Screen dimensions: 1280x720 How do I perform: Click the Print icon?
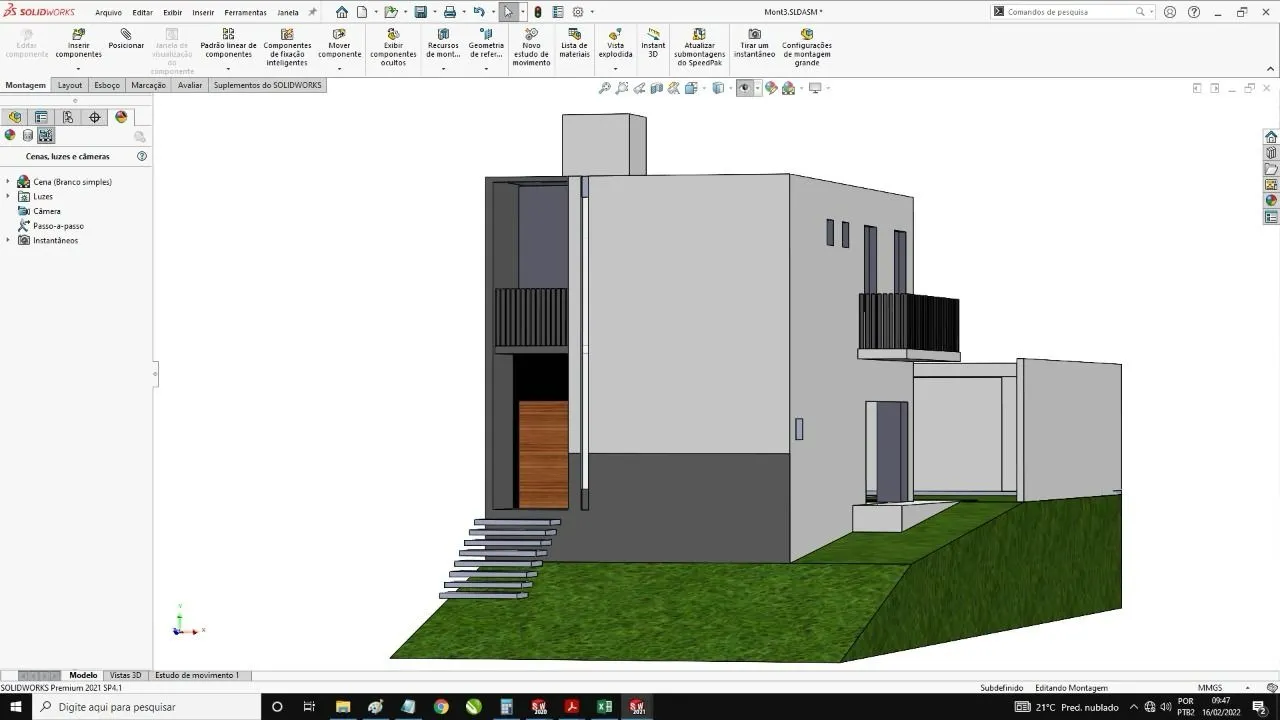tap(450, 12)
